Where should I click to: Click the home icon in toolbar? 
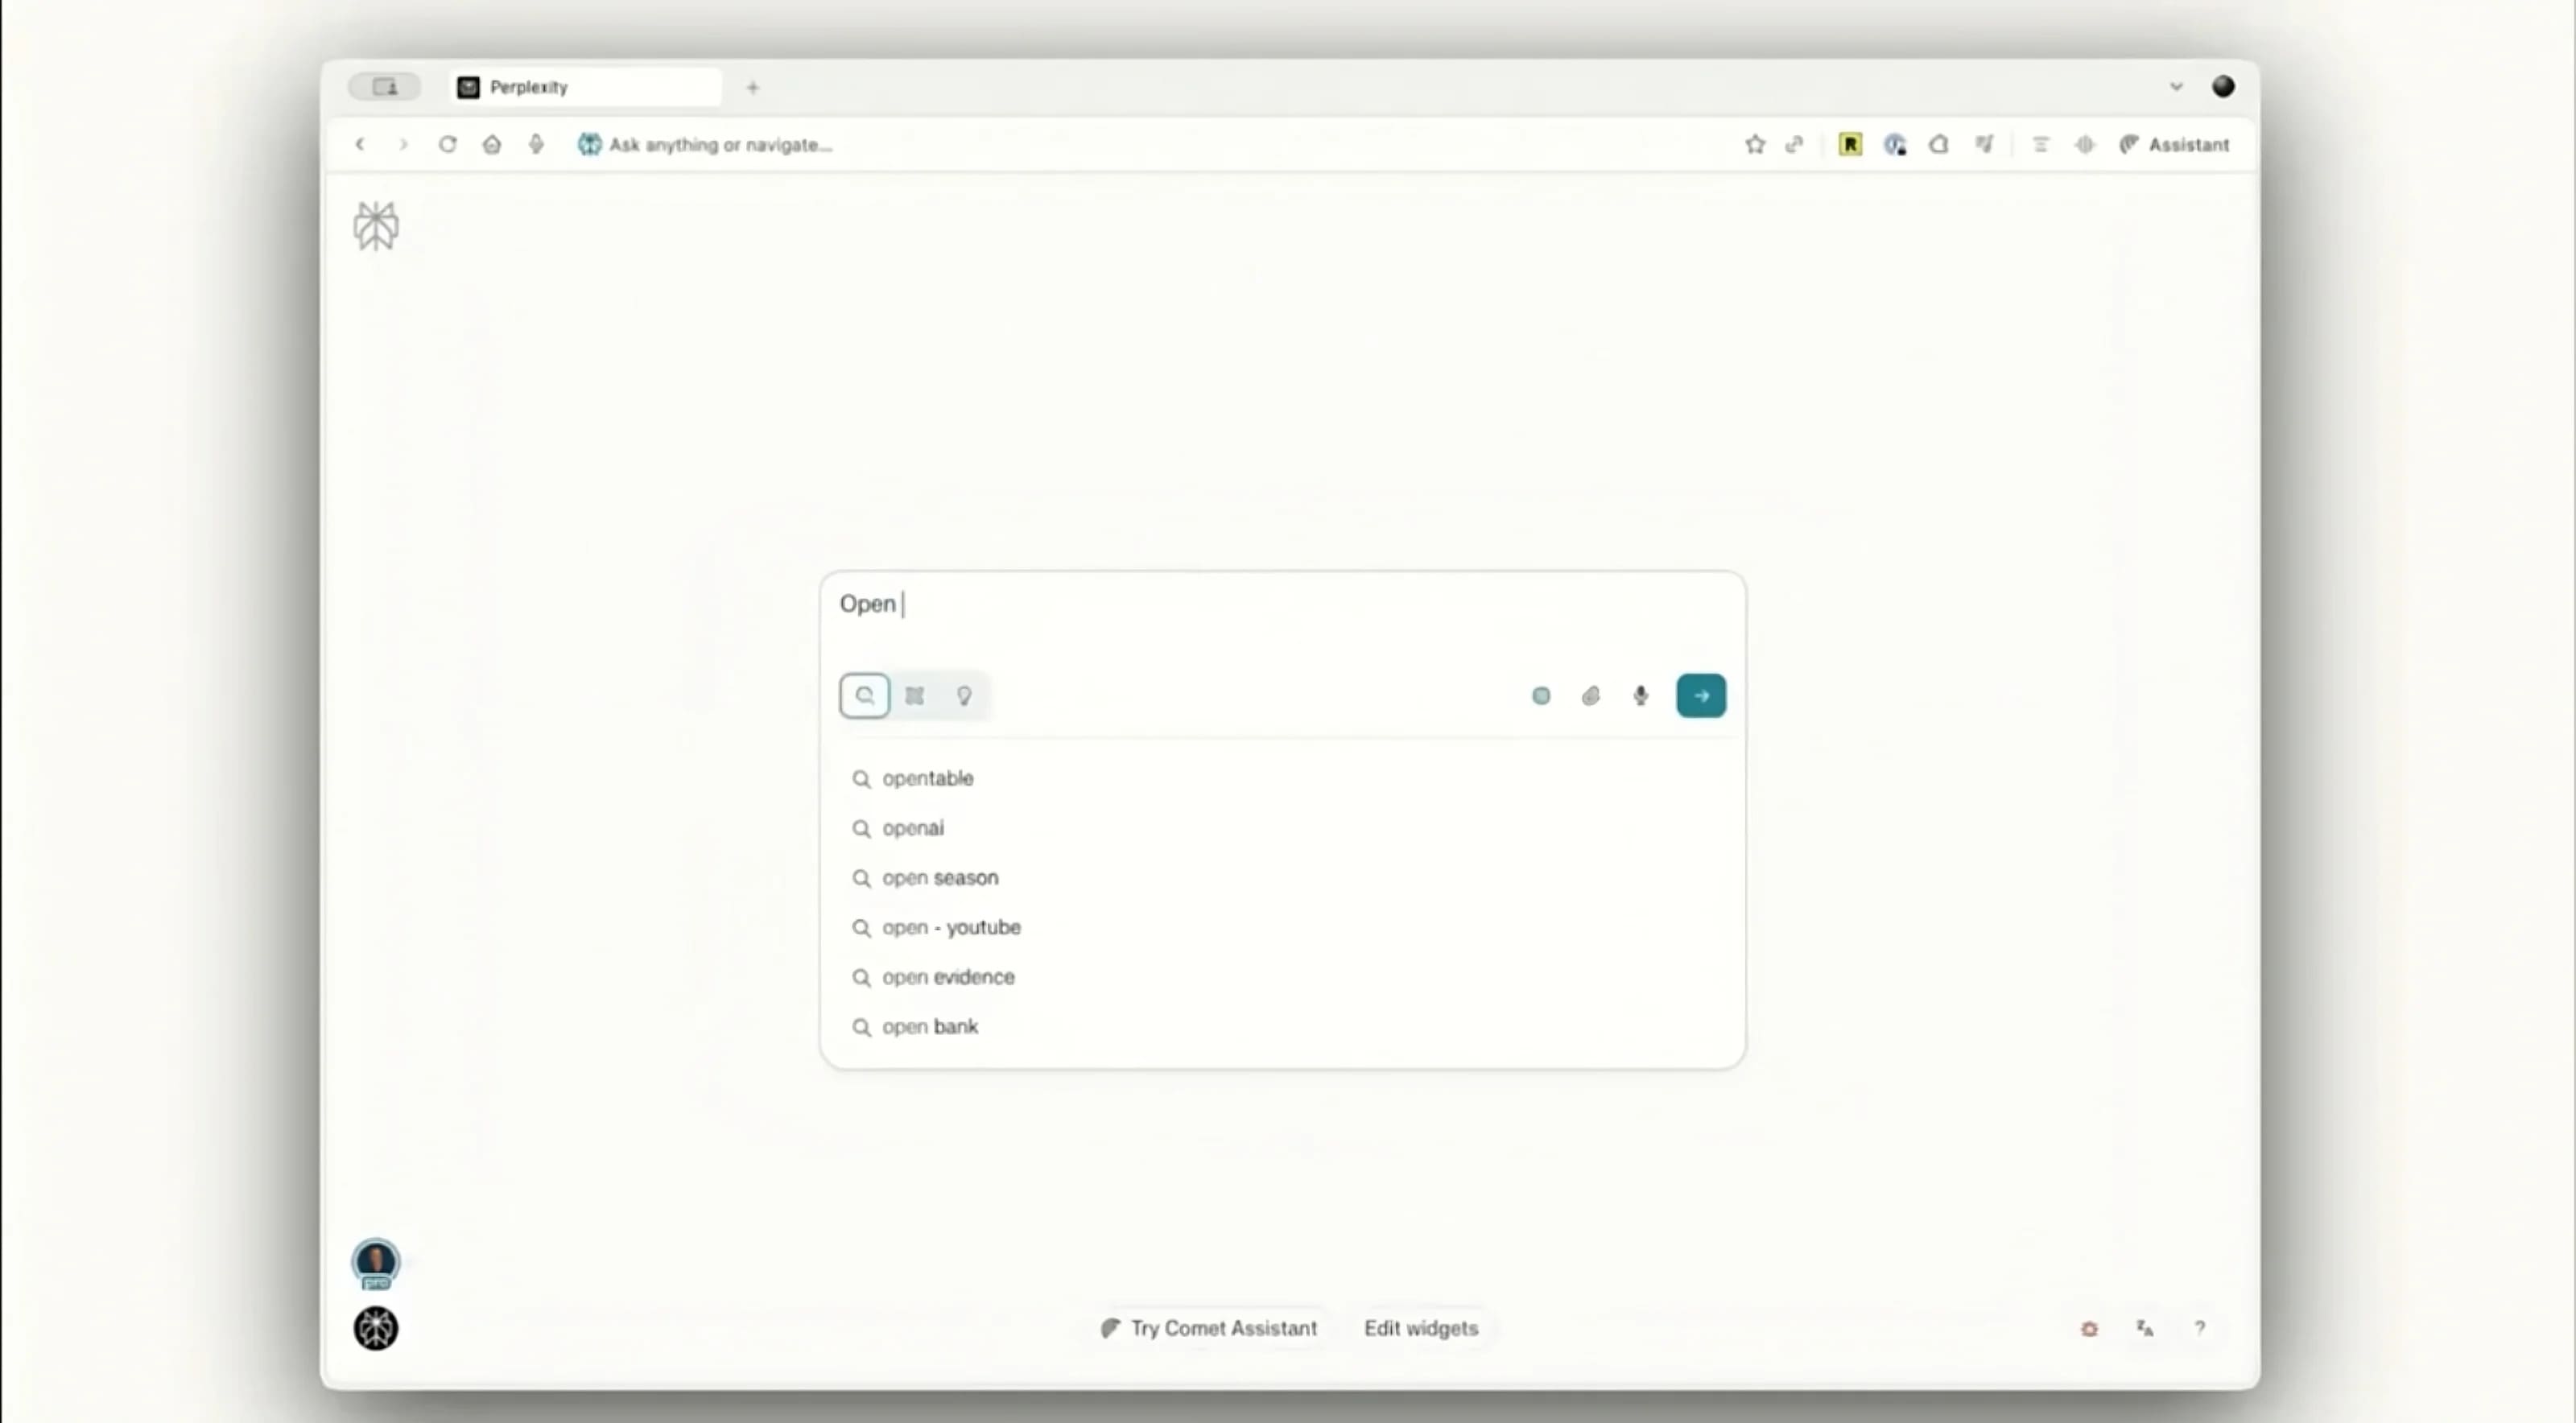[491, 145]
